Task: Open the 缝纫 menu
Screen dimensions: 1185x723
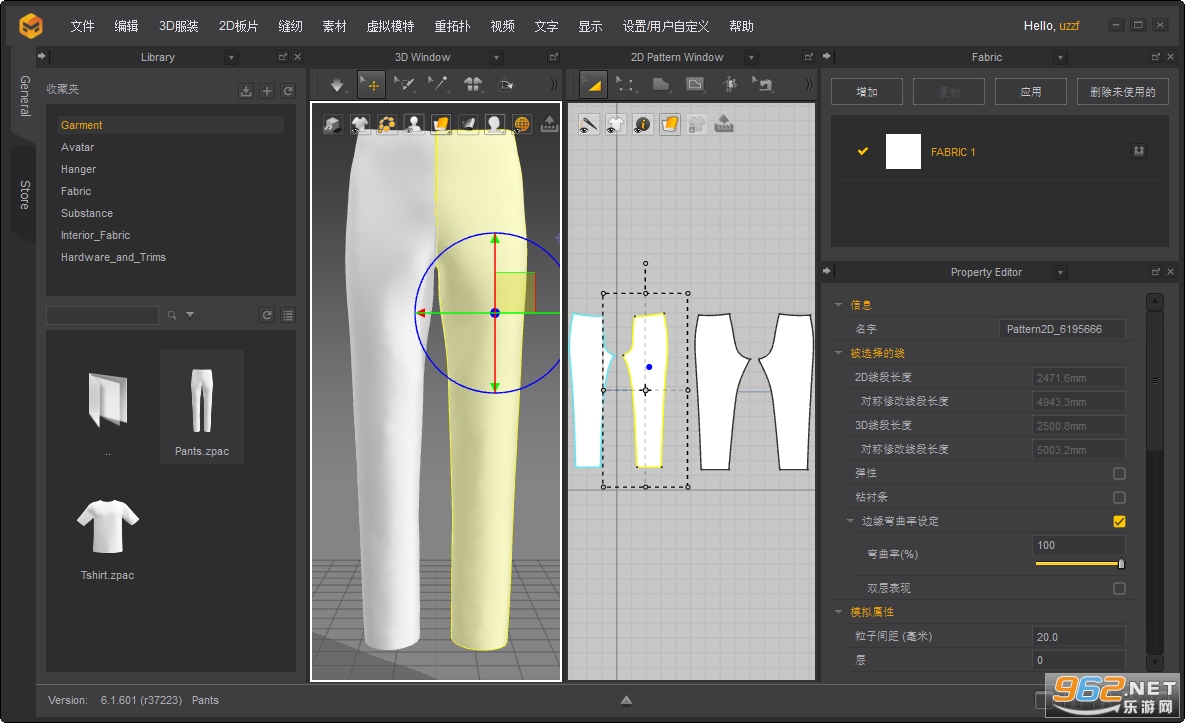Action: tap(290, 26)
